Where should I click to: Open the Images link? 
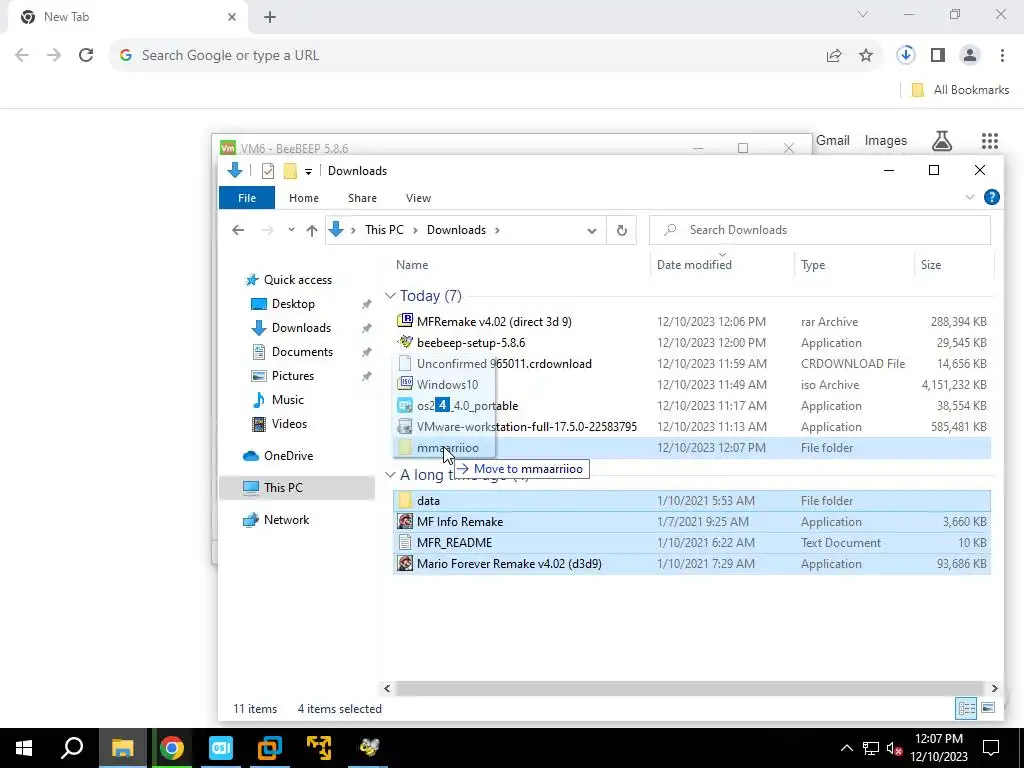(x=886, y=140)
